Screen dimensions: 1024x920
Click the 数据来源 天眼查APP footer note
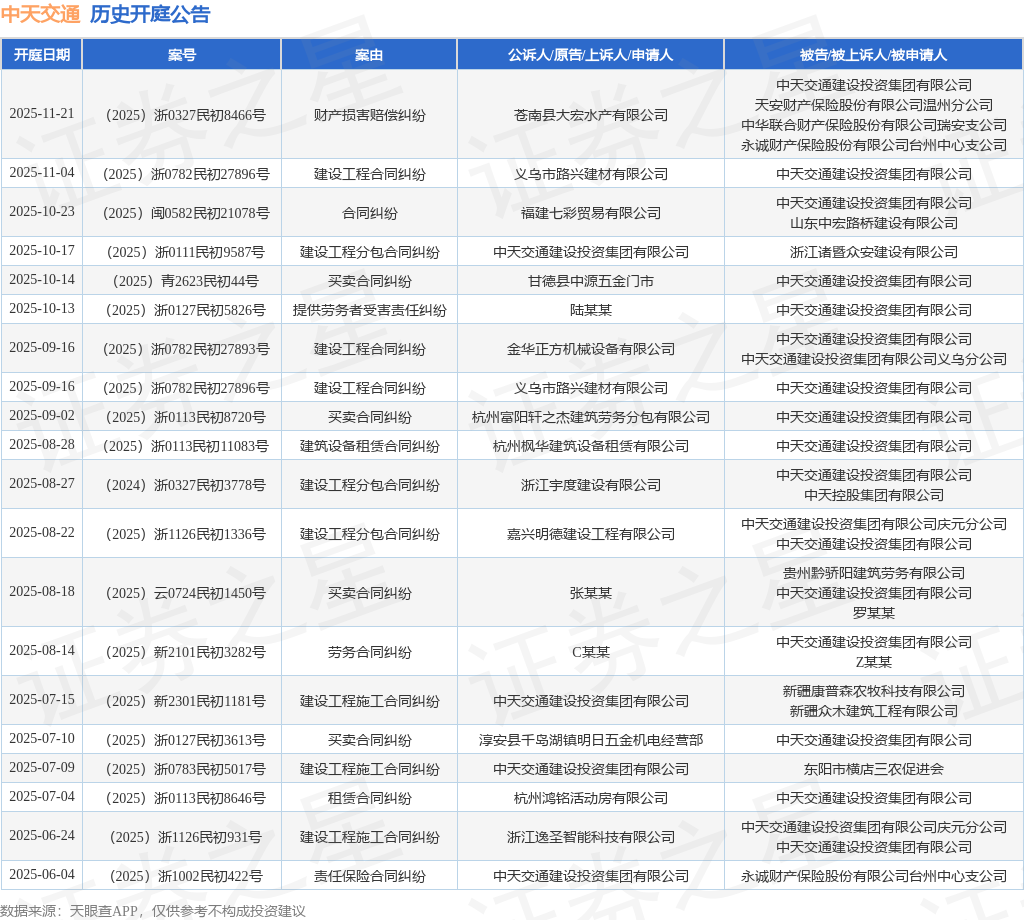click(x=153, y=911)
